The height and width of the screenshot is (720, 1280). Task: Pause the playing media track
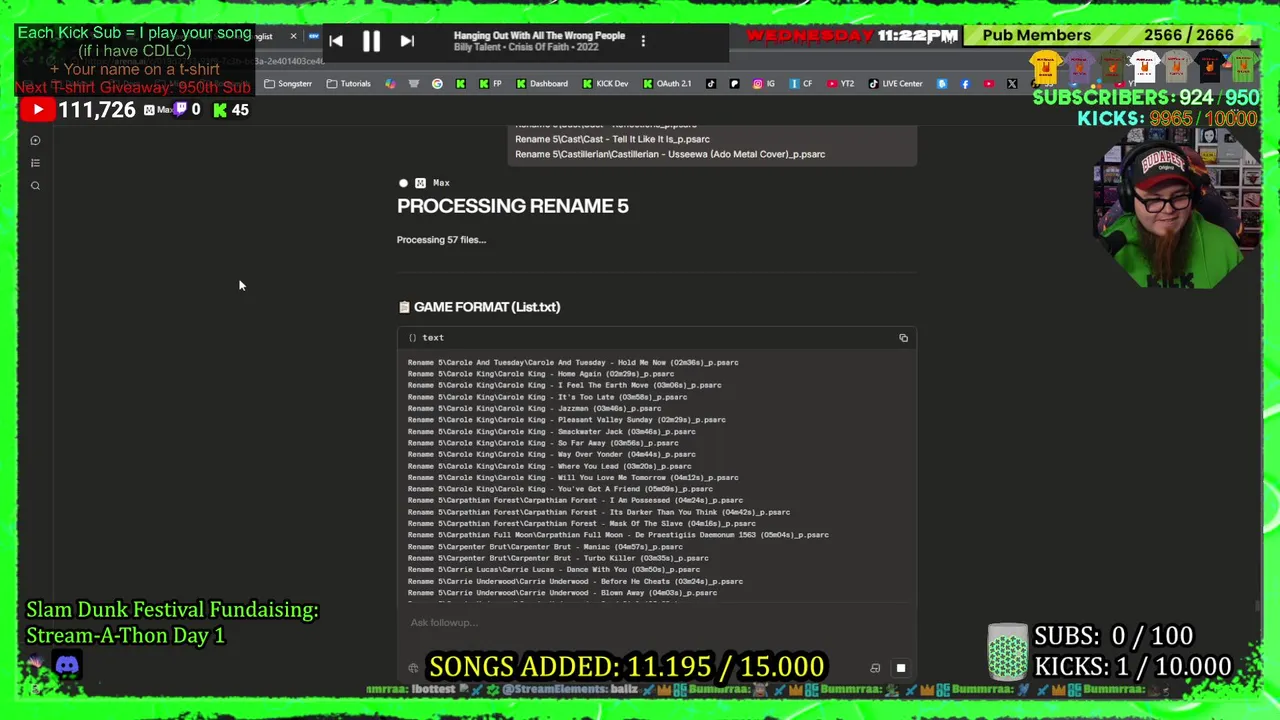pos(371,41)
